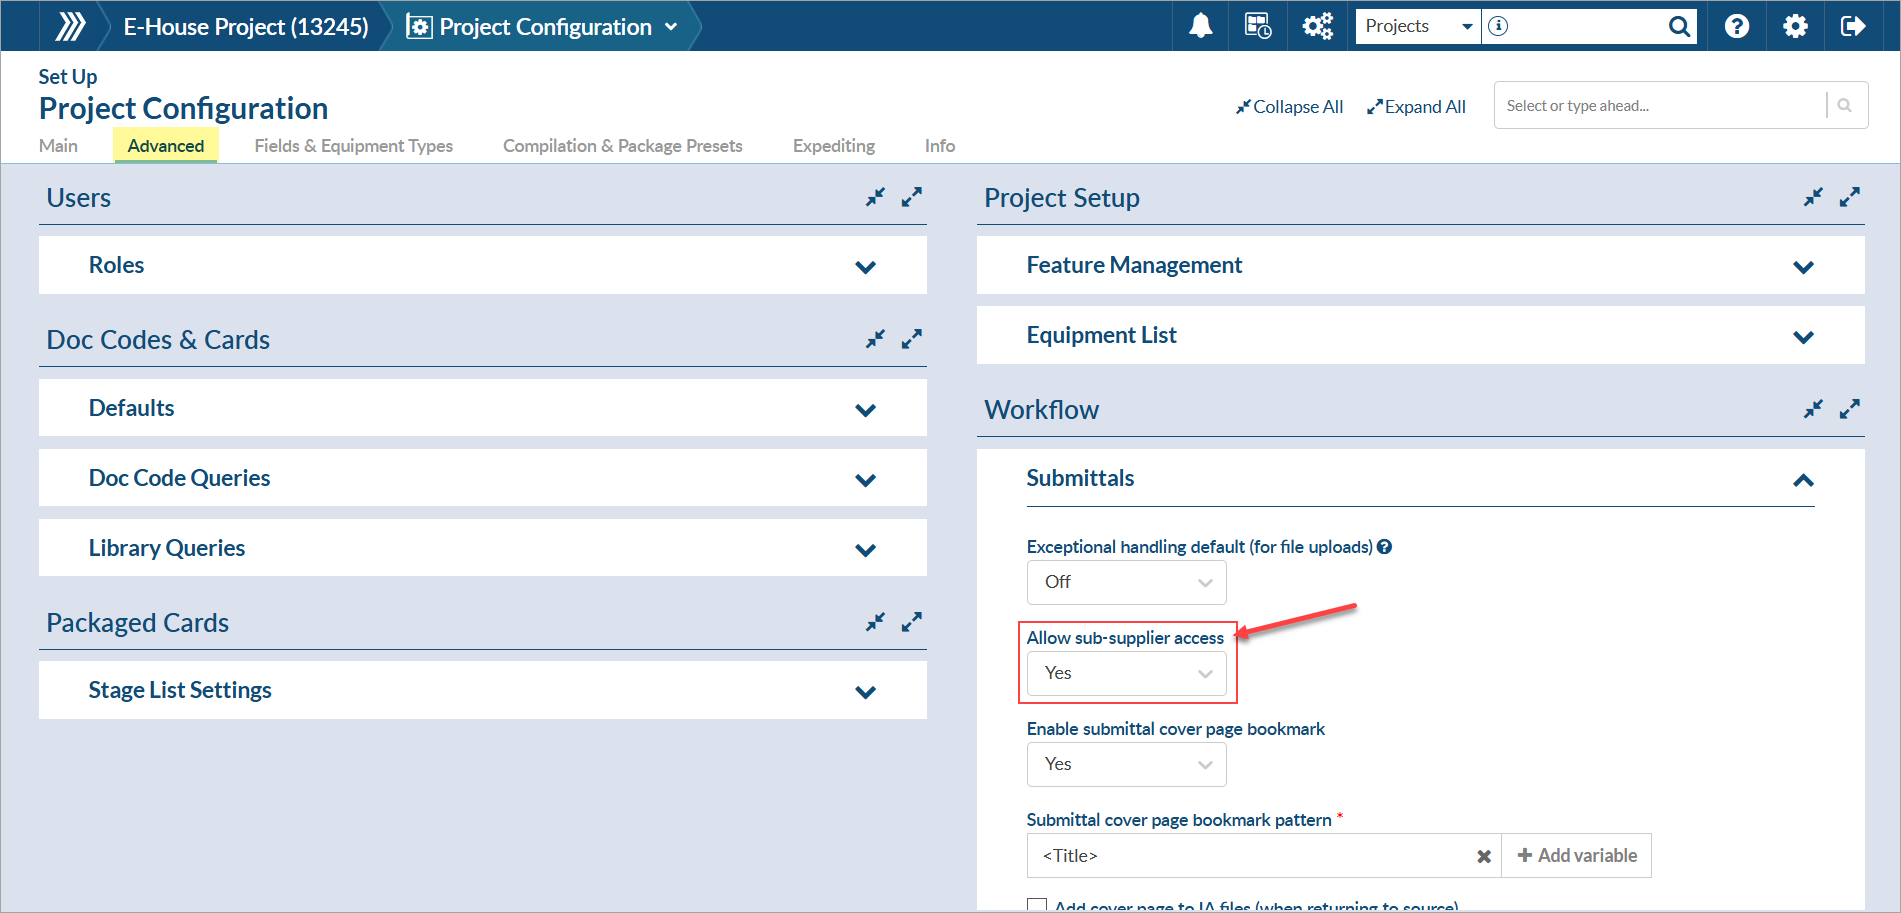This screenshot has width=1901, height=913.
Task: Collapse the Submittals panel
Action: click(1803, 480)
